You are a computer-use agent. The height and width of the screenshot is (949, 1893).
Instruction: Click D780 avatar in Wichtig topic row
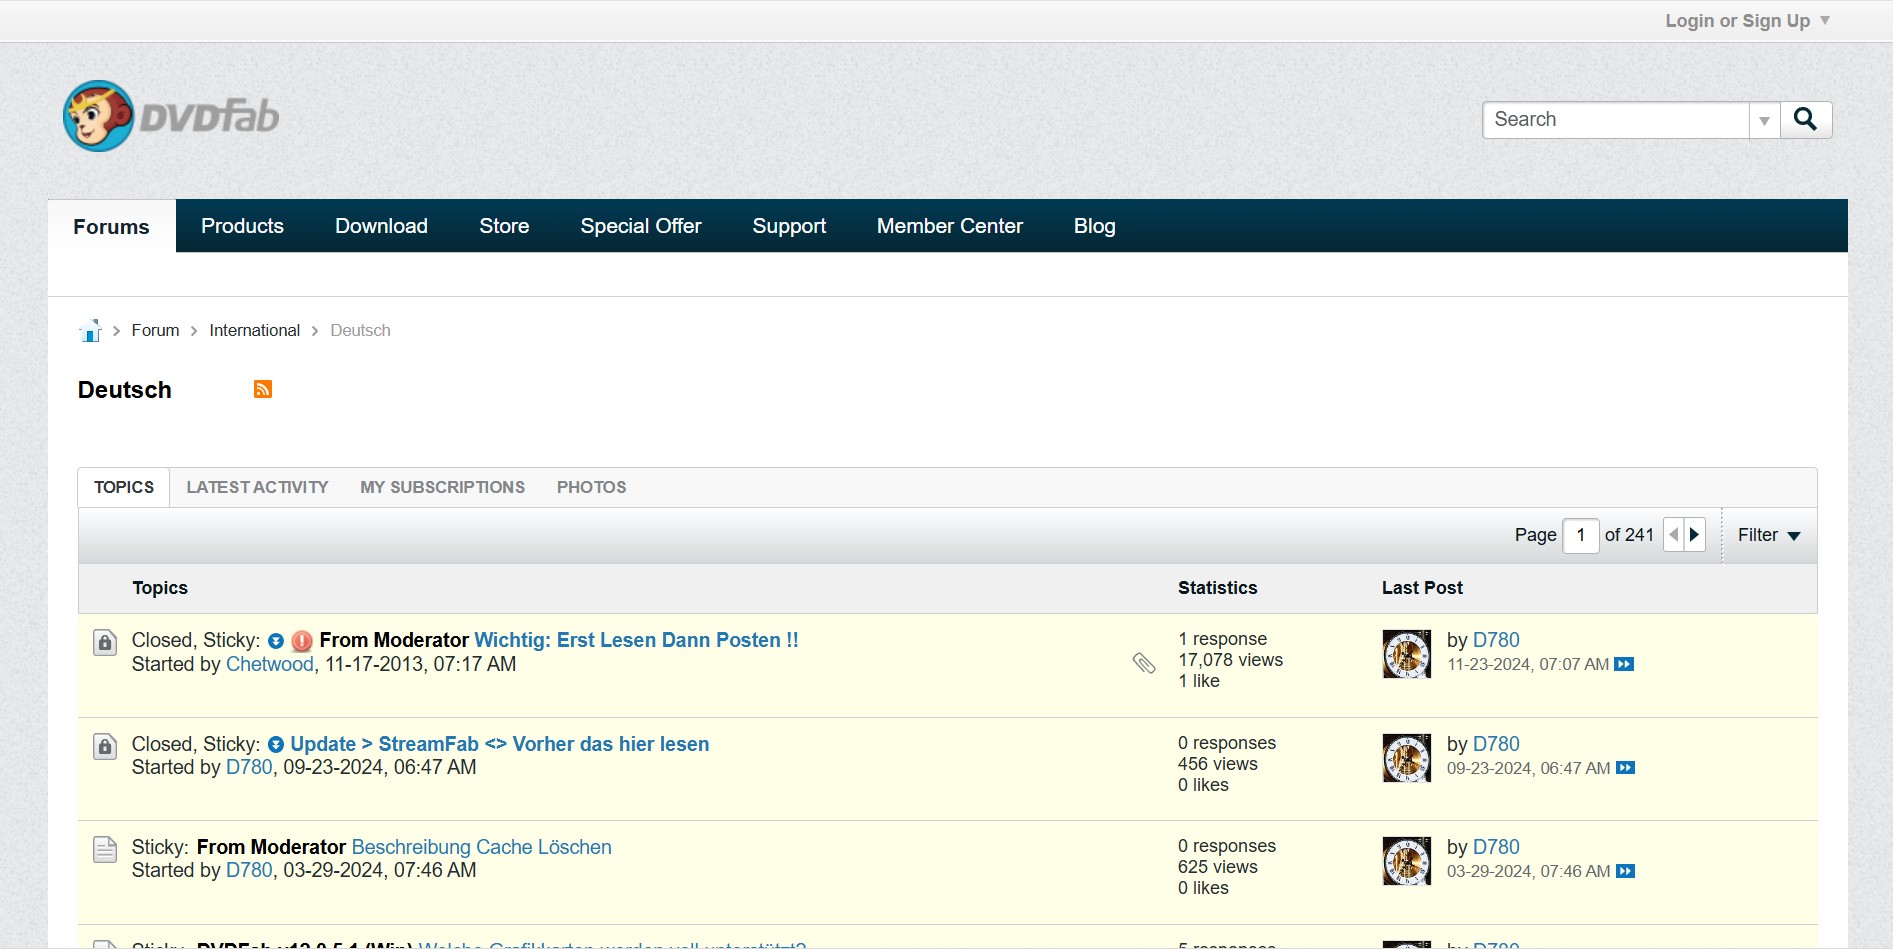pyautogui.click(x=1407, y=654)
